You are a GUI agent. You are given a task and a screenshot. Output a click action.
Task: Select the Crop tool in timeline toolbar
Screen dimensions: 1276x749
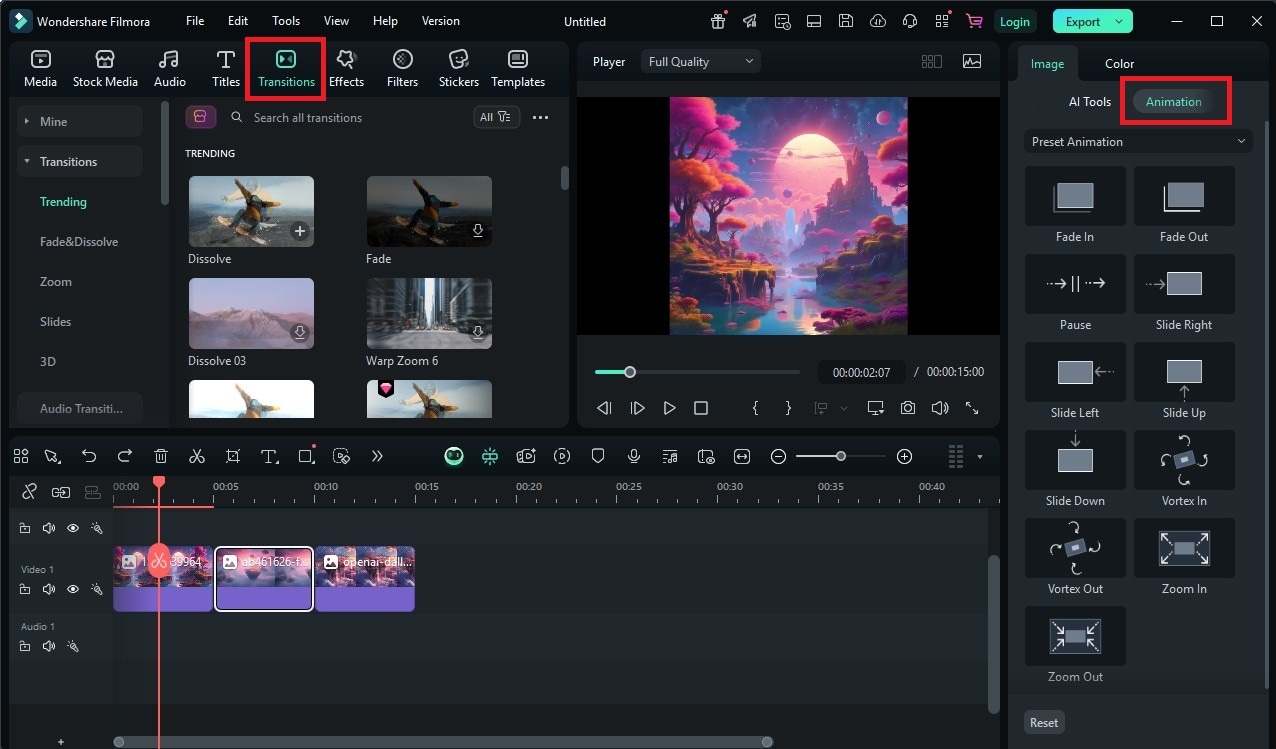pyautogui.click(x=233, y=456)
